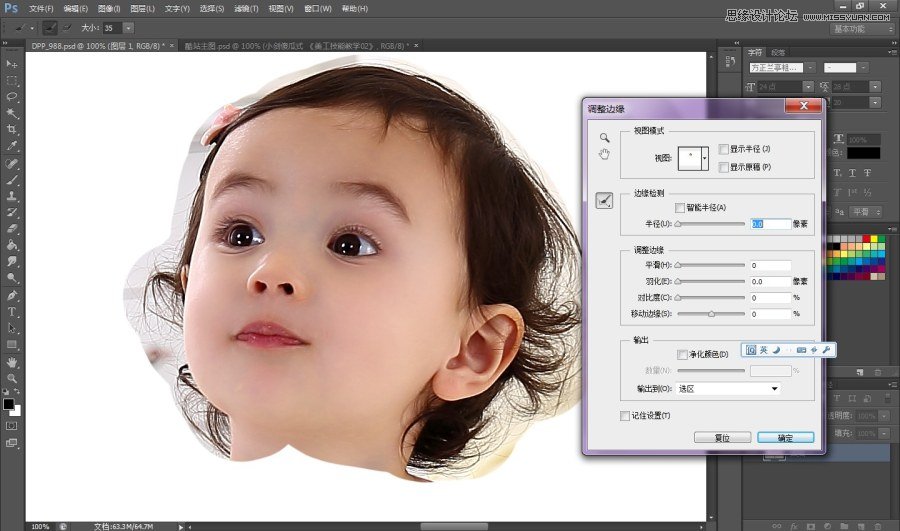Select the Hand tool in the toolbox
Viewport: 900px width, 531px height.
pos(11,362)
